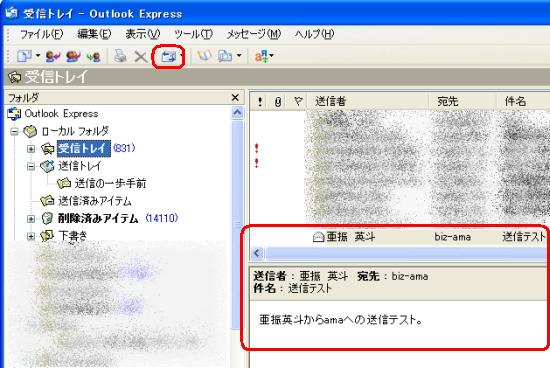Image resolution: width=550 pixels, height=368 pixels.
Task: Delete message with the X icon
Action: (x=141, y=56)
